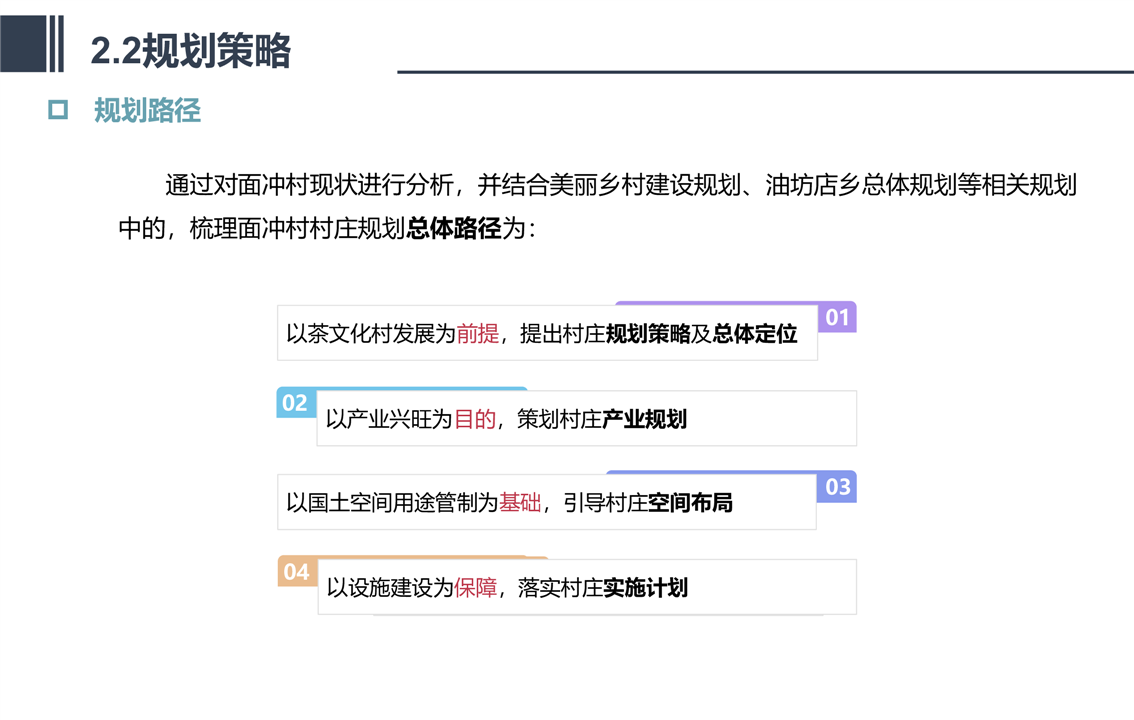Click the purple 01 number badge
This screenshot has width=1134, height=720.
tap(837, 317)
